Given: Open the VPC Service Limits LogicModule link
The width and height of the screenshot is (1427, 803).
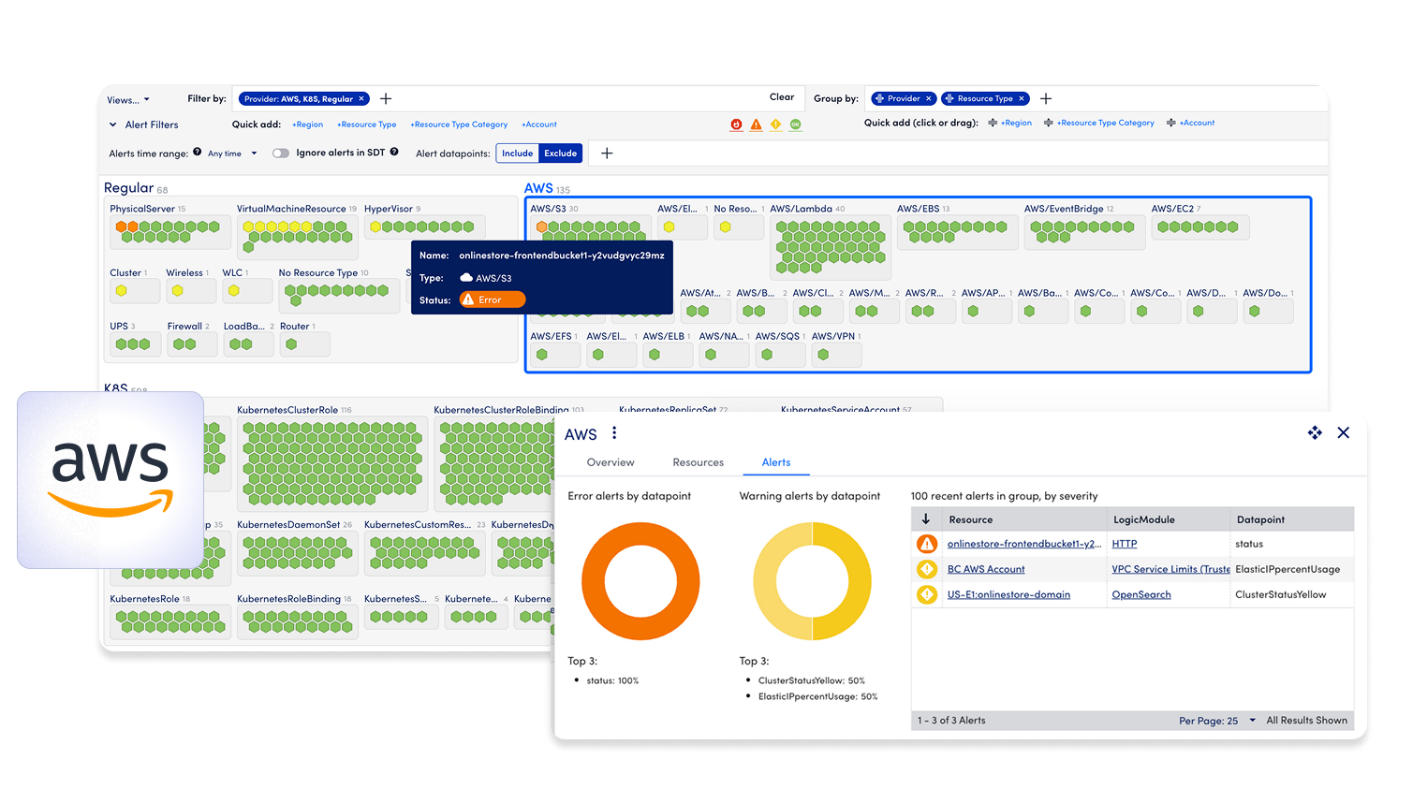Looking at the screenshot, I should tap(1171, 569).
